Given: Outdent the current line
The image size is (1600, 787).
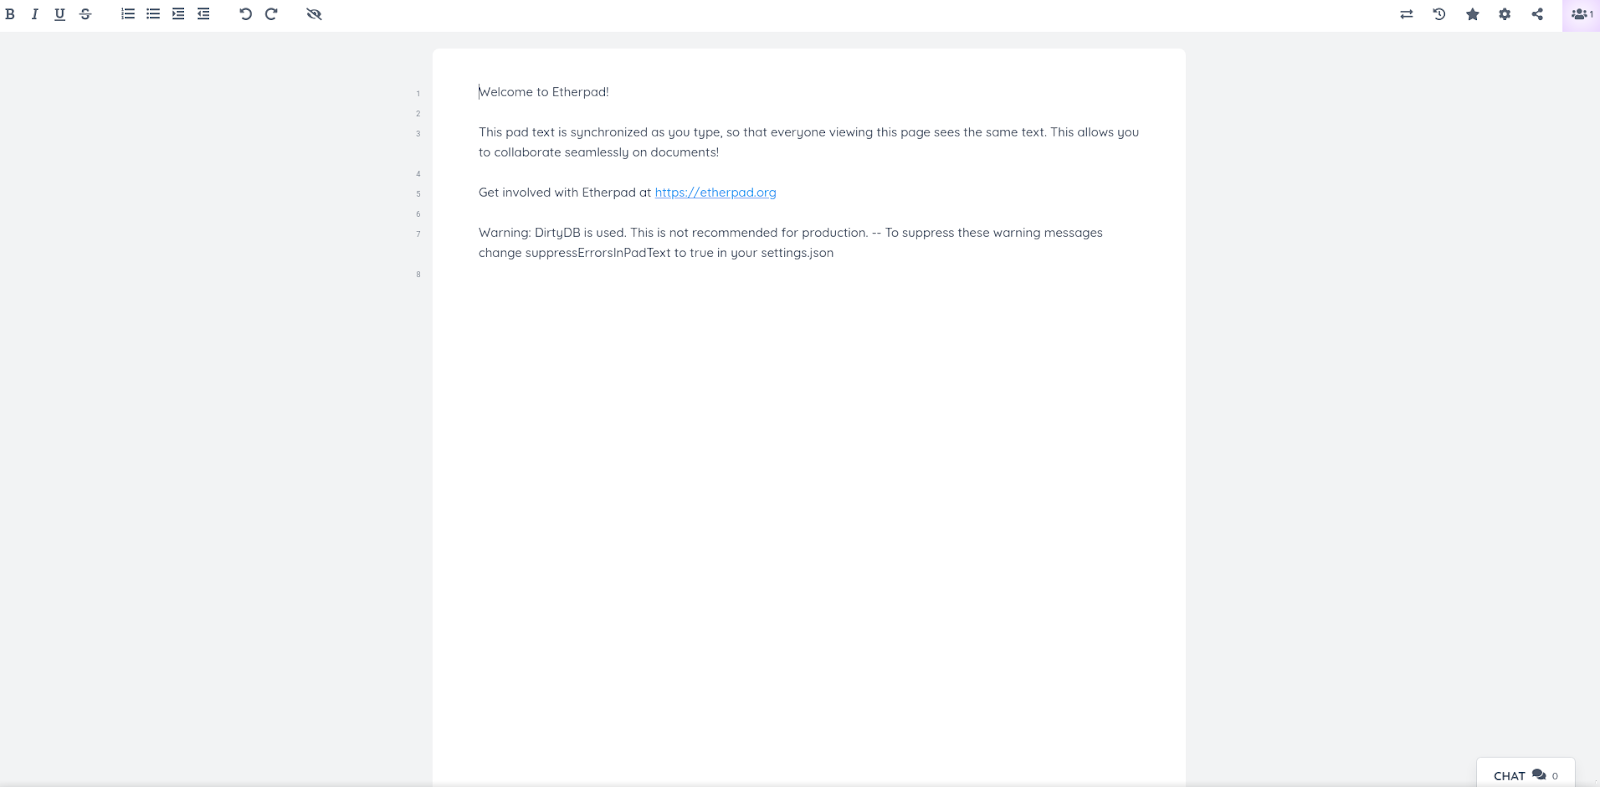Looking at the screenshot, I should [x=203, y=14].
